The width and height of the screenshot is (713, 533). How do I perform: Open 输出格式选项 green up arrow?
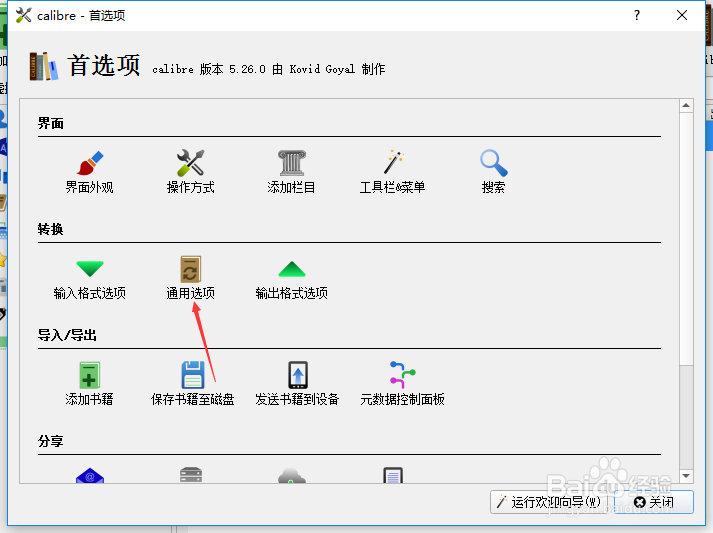(291, 269)
